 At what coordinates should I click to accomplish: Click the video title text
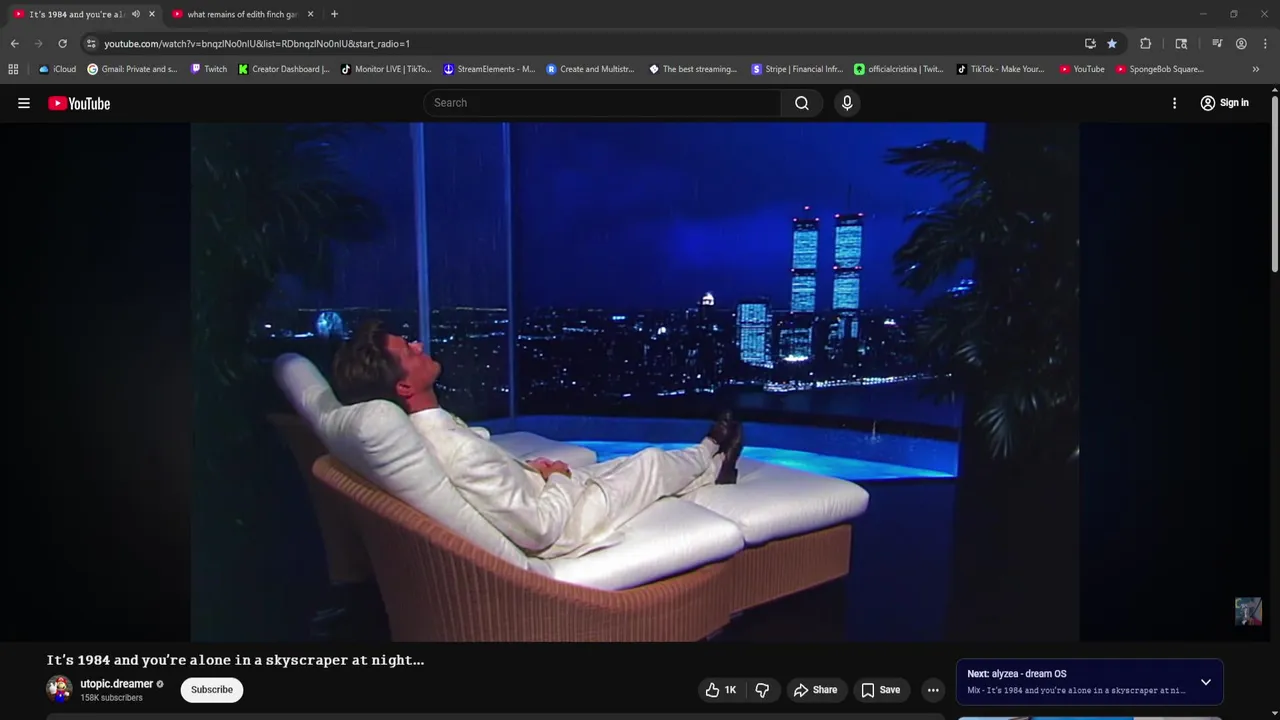(x=235, y=660)
